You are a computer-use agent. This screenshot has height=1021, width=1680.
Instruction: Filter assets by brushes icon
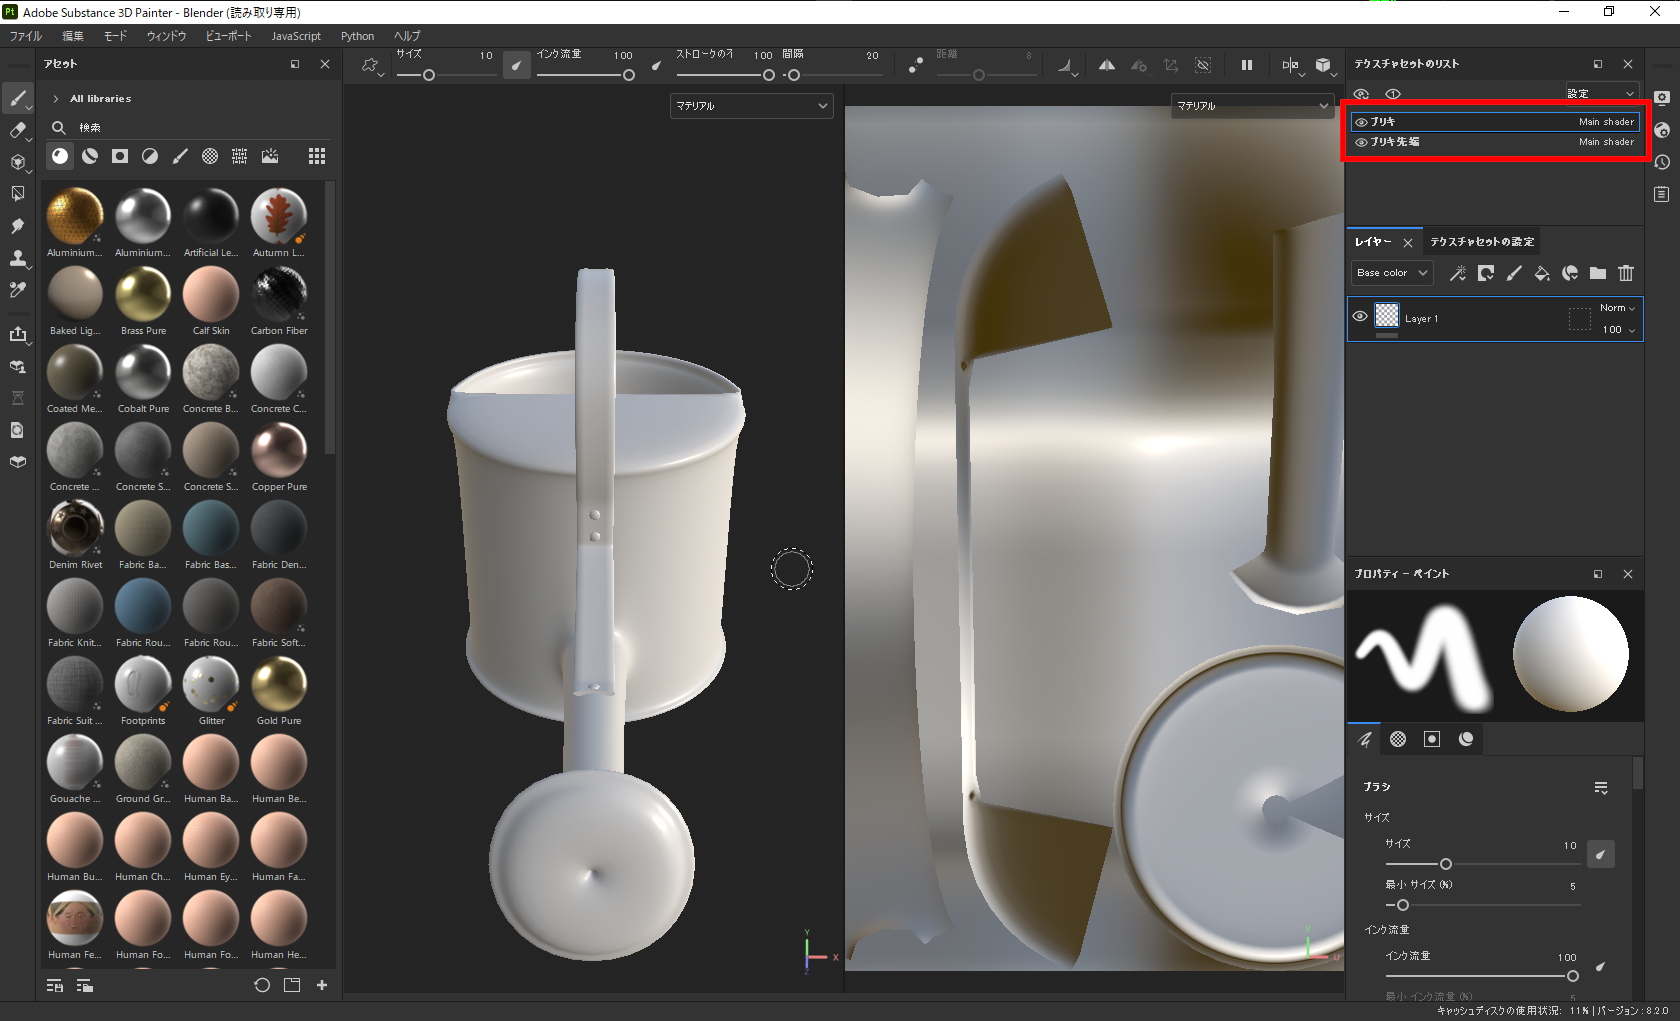[180, 156]
